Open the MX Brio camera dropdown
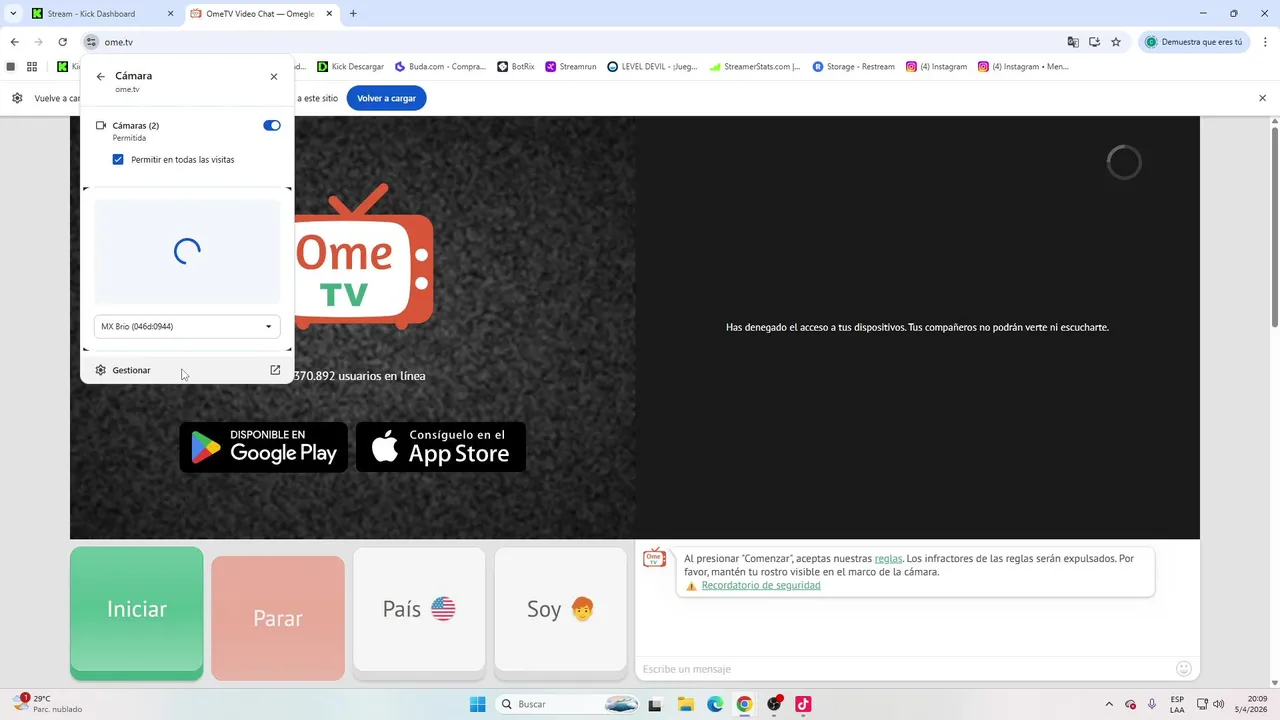 [187, 326]
